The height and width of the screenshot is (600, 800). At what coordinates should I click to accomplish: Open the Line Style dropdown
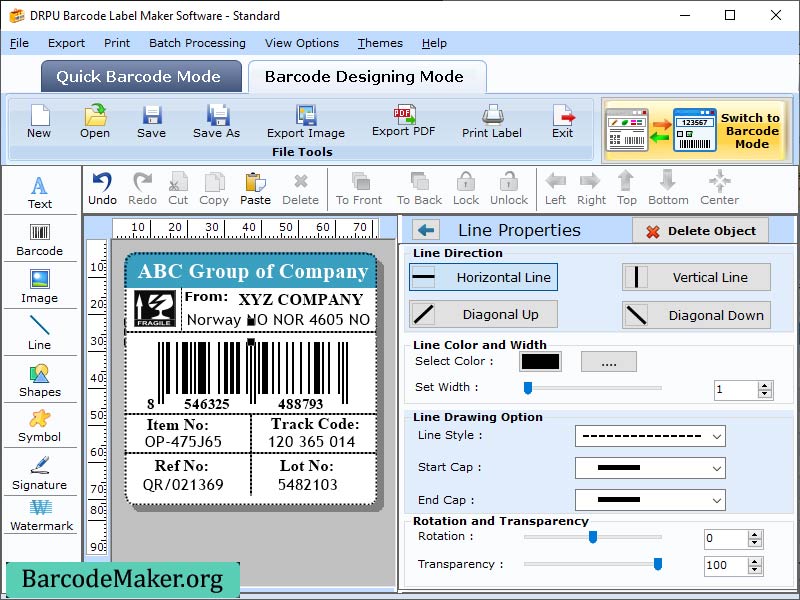pyautogui.click(x=650, y=436)
